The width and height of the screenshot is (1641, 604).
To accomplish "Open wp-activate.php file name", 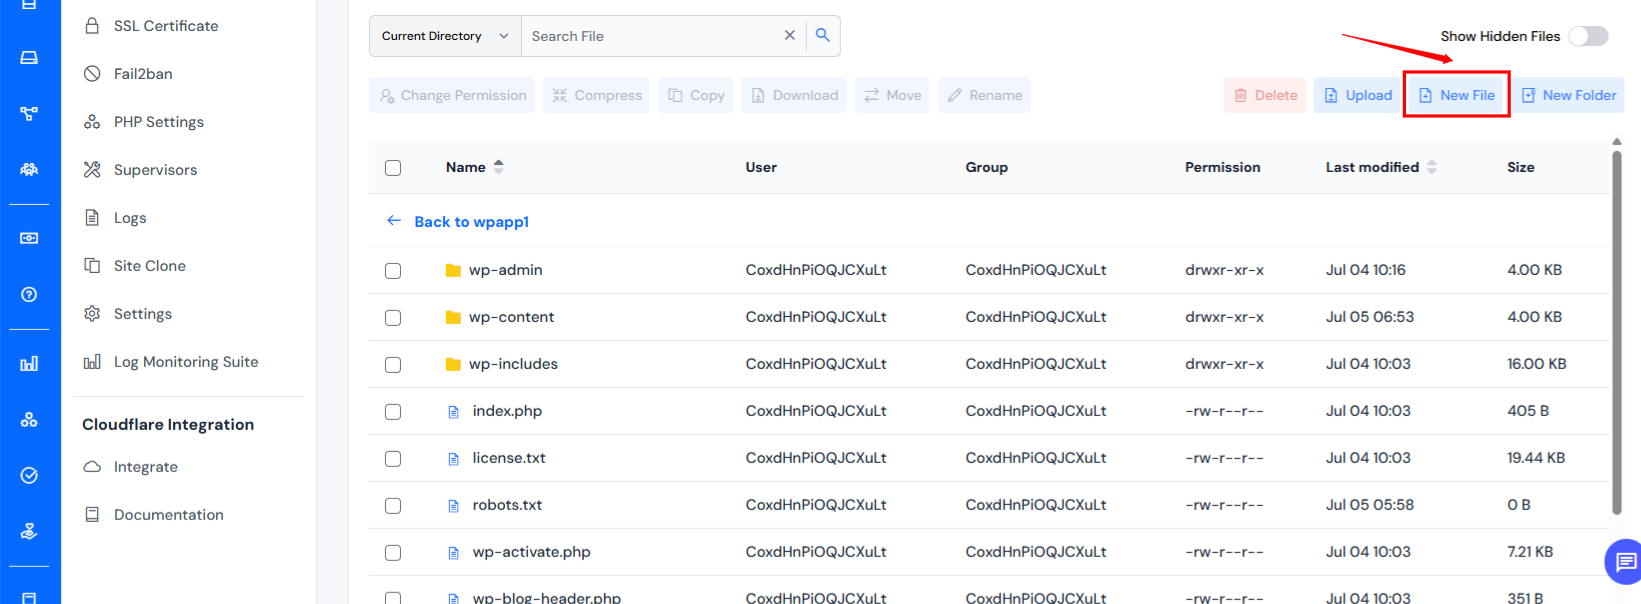I will (x=532, y=552).
